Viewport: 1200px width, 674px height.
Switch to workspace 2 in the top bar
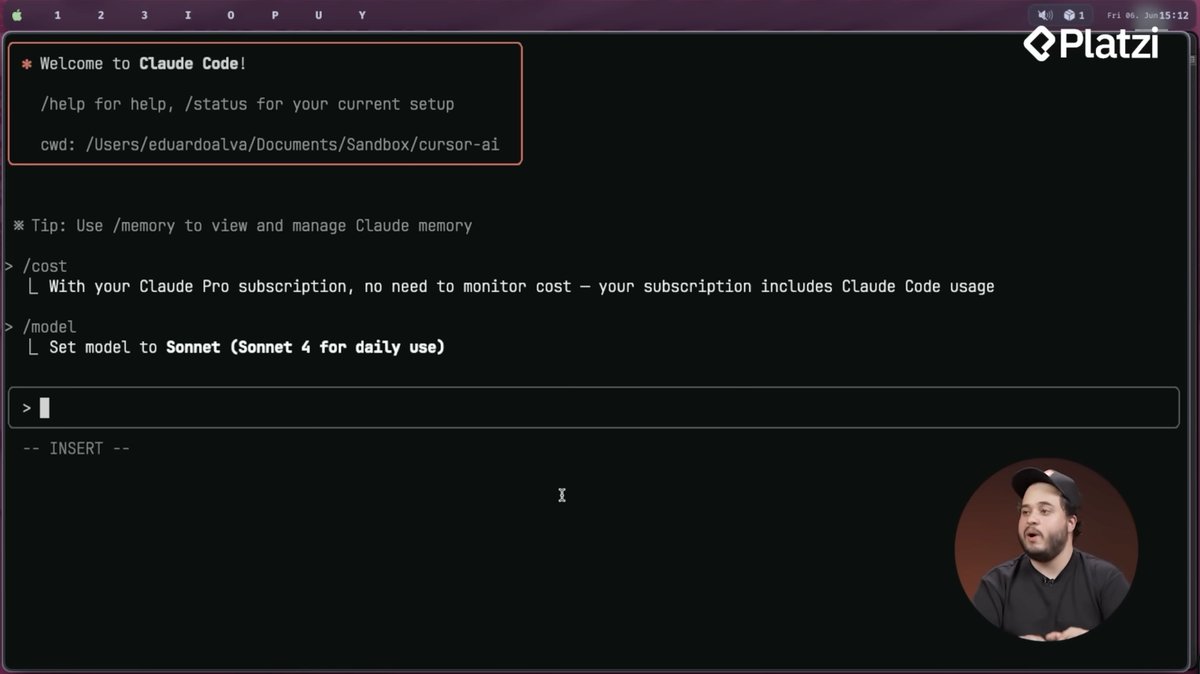101,15
